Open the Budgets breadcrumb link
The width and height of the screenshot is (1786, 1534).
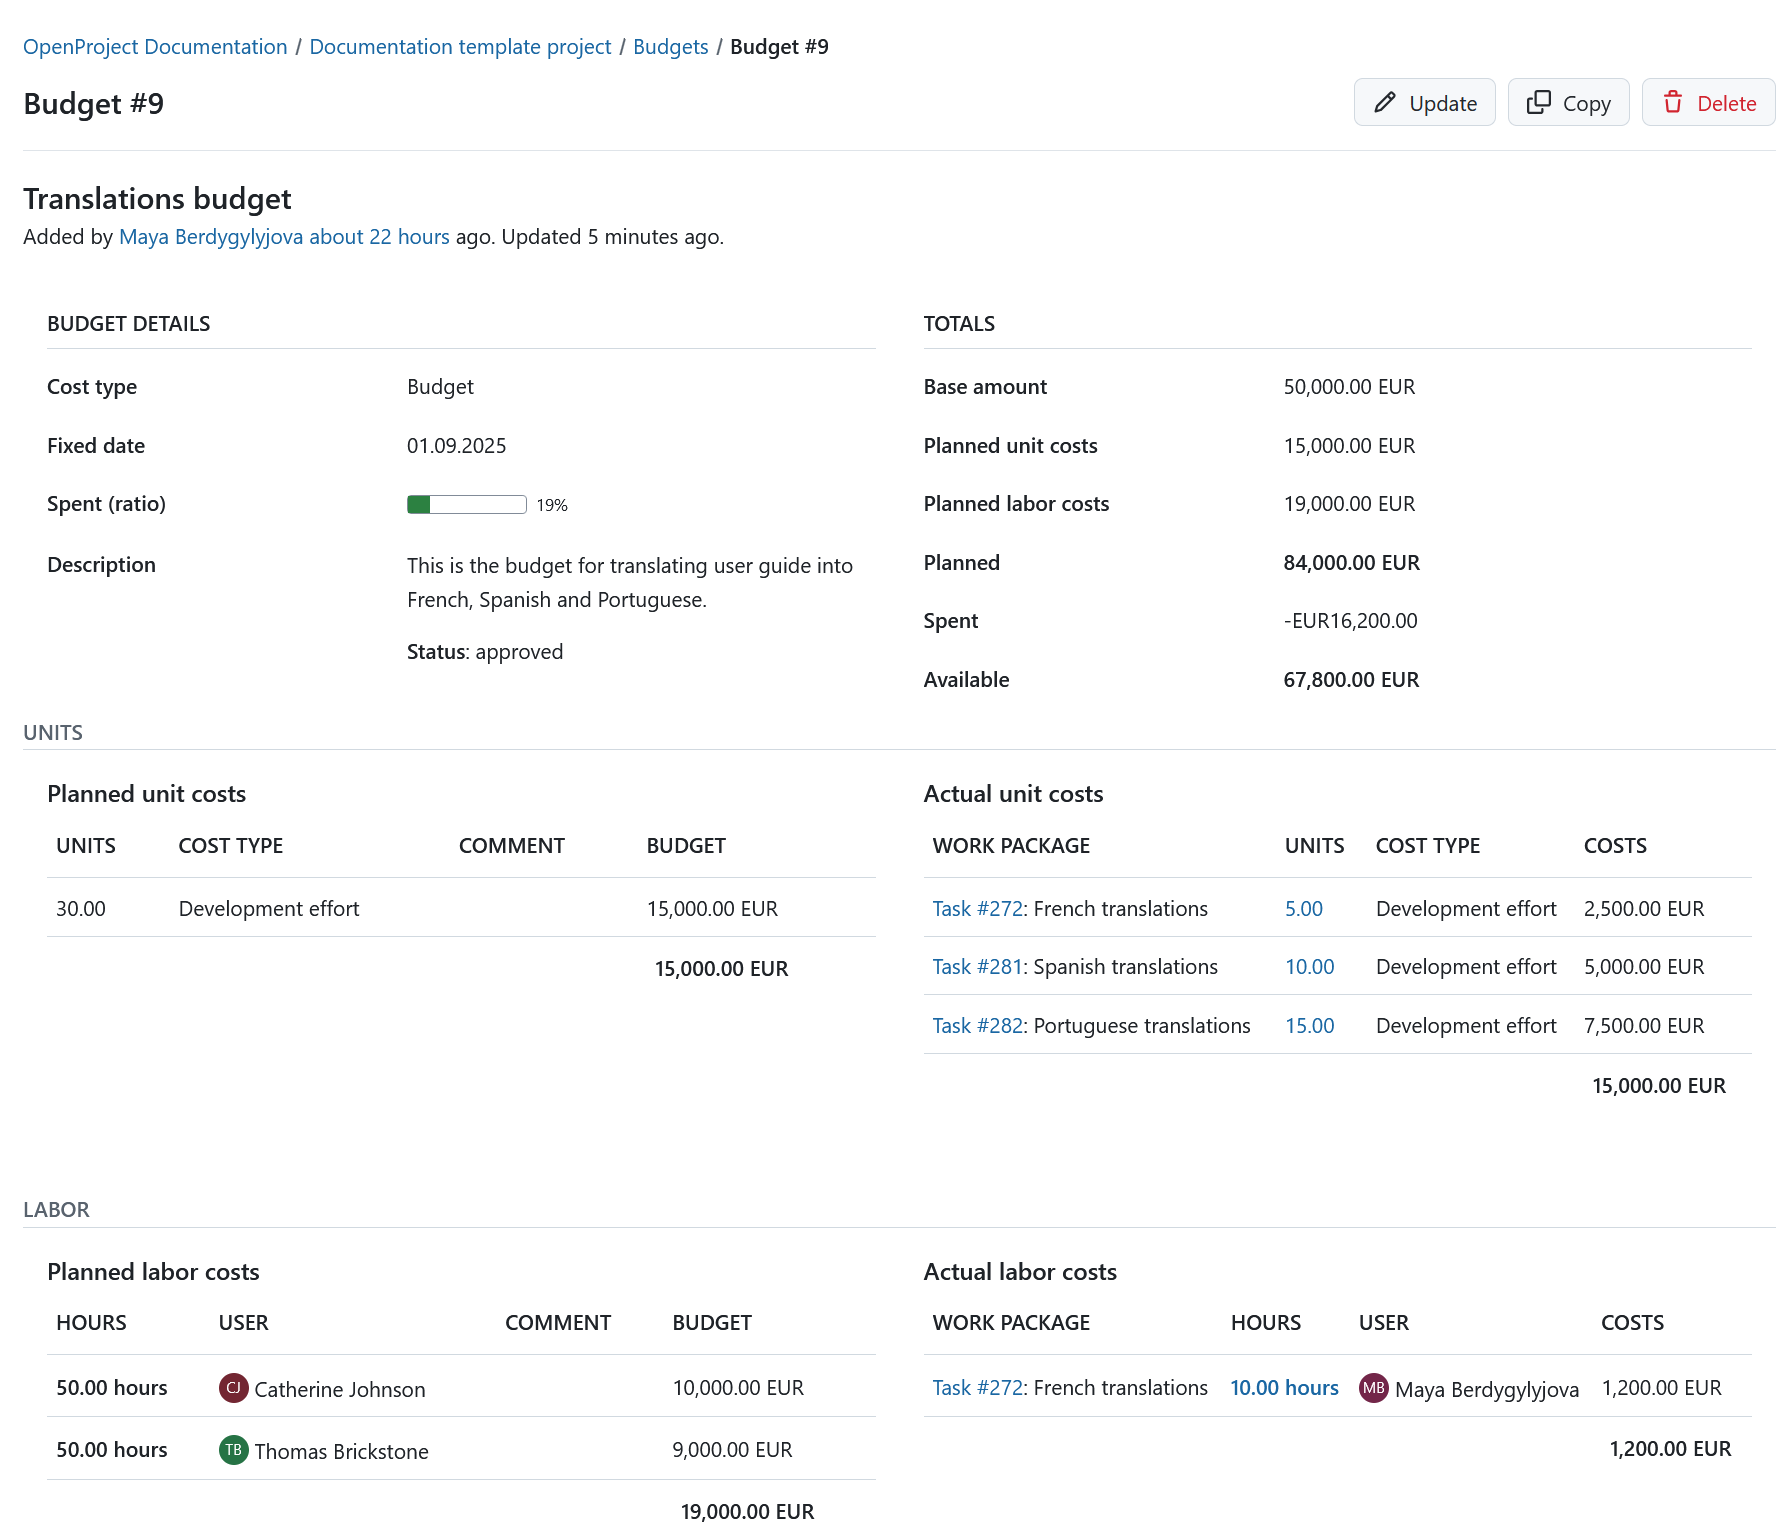[x=670, y=46]
